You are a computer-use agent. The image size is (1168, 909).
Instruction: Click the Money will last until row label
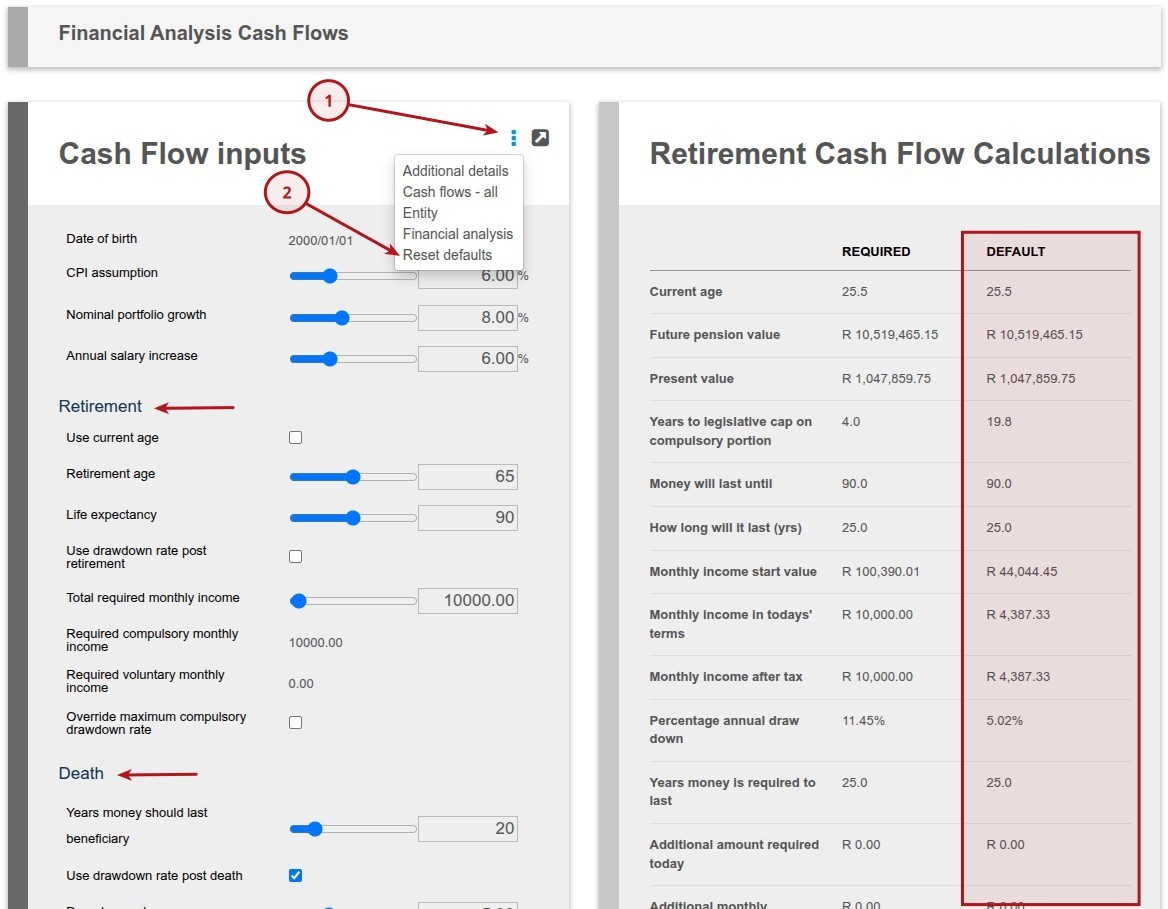[711, 484]
